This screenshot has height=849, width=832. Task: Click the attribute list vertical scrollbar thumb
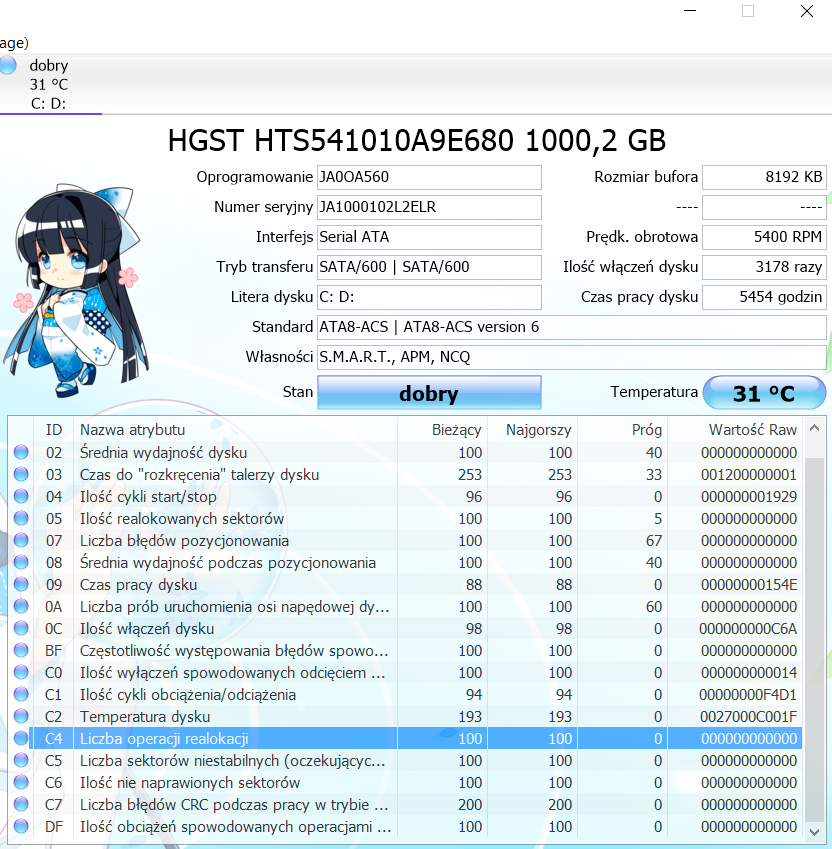click(814, 639)
